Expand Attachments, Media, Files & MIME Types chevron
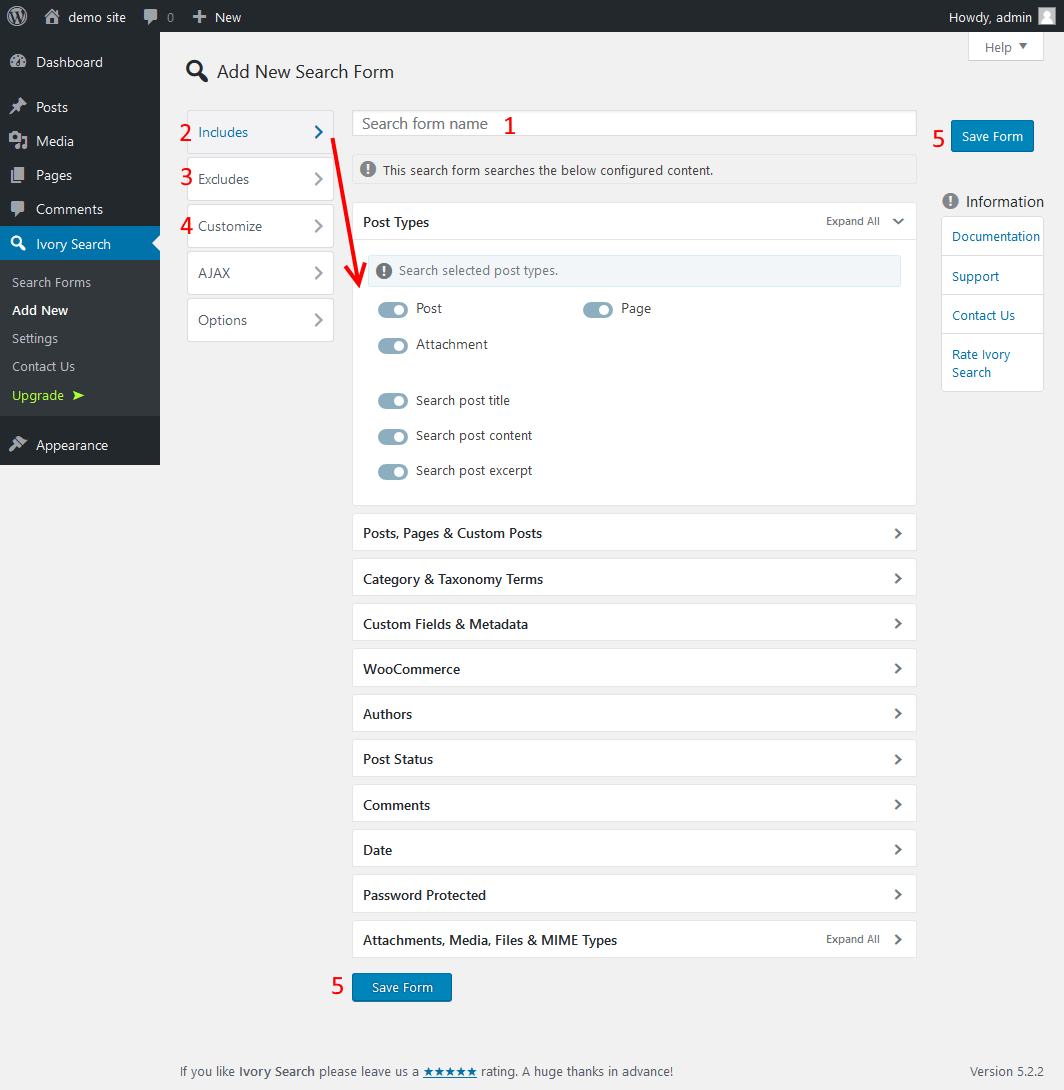The width and height of the screenshot is (1064, 1090). pyautogui.click(x=898, y=940)
